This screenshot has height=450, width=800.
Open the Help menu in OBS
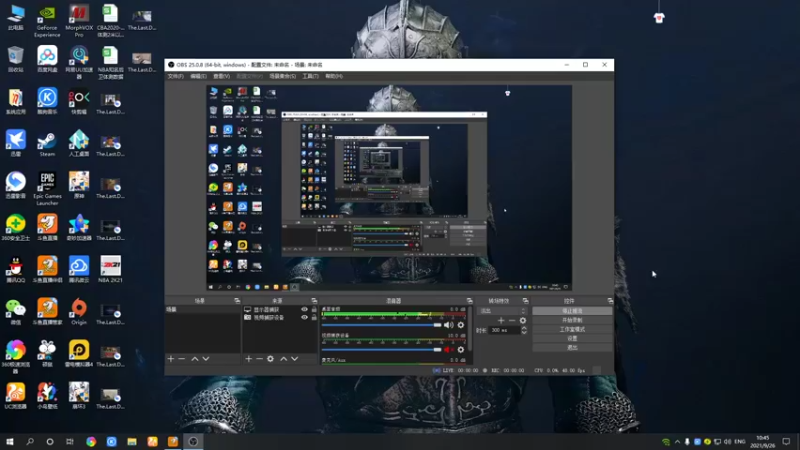pos(334,76)
